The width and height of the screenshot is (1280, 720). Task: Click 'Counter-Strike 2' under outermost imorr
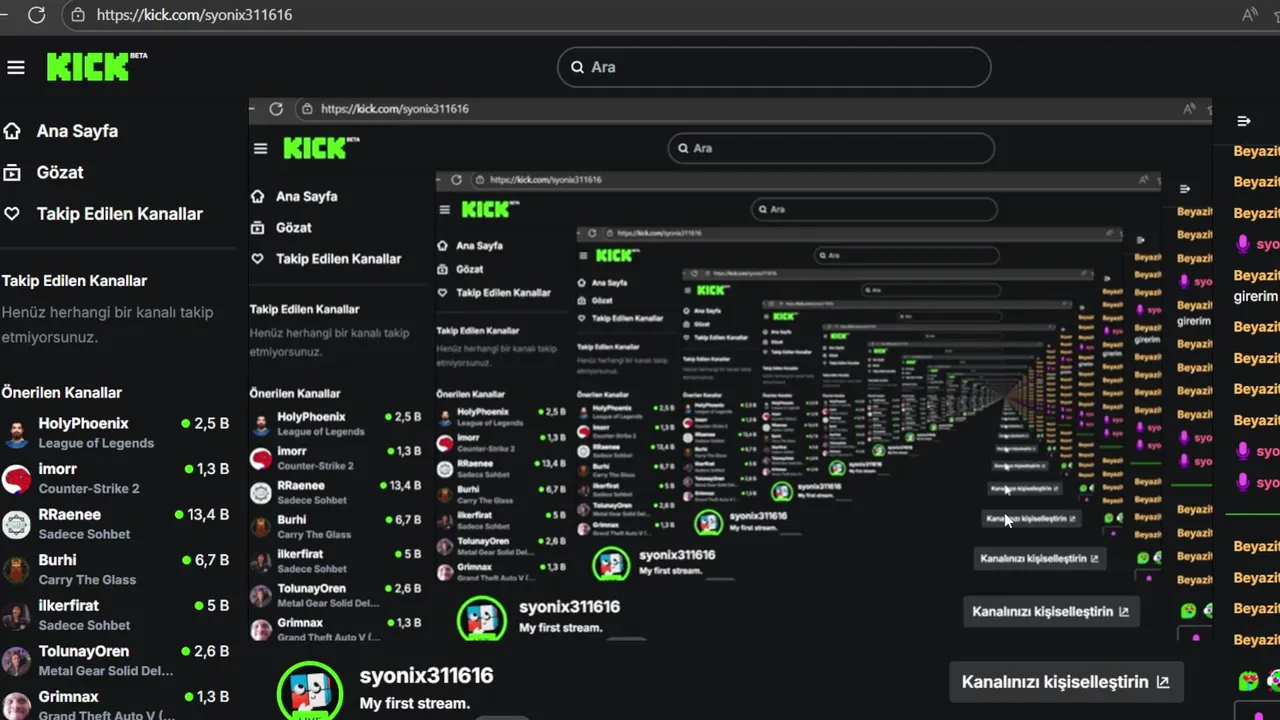tap(89, 489)
